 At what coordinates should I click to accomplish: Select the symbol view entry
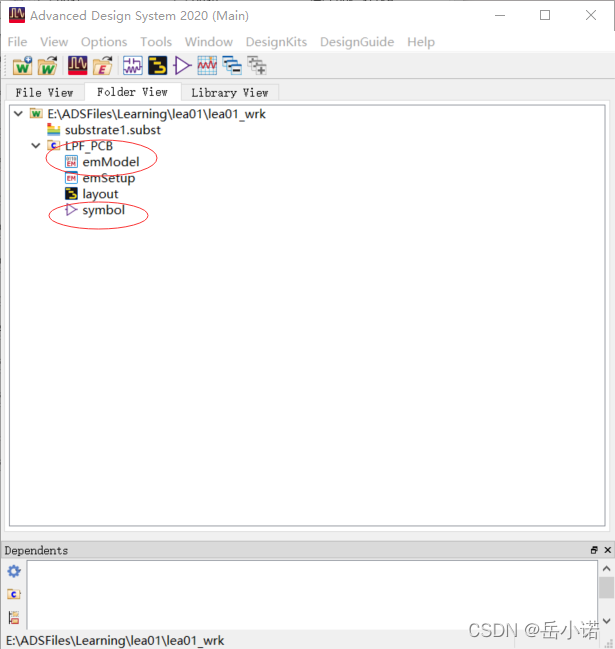(x=103, y=210)
